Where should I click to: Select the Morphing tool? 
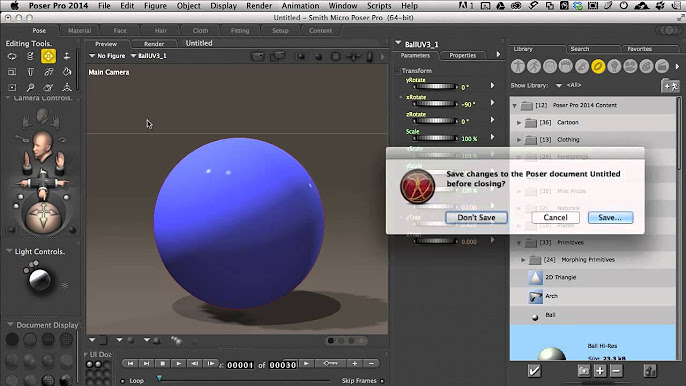point(49,88)
